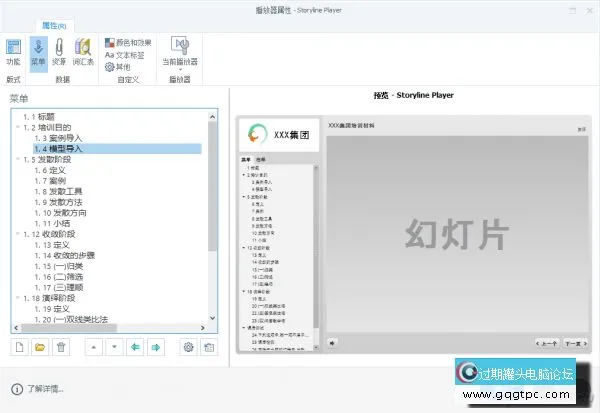The image size is (600, 413).
Task: Click the info icon beside 了解详情
Action: [17, 389]
